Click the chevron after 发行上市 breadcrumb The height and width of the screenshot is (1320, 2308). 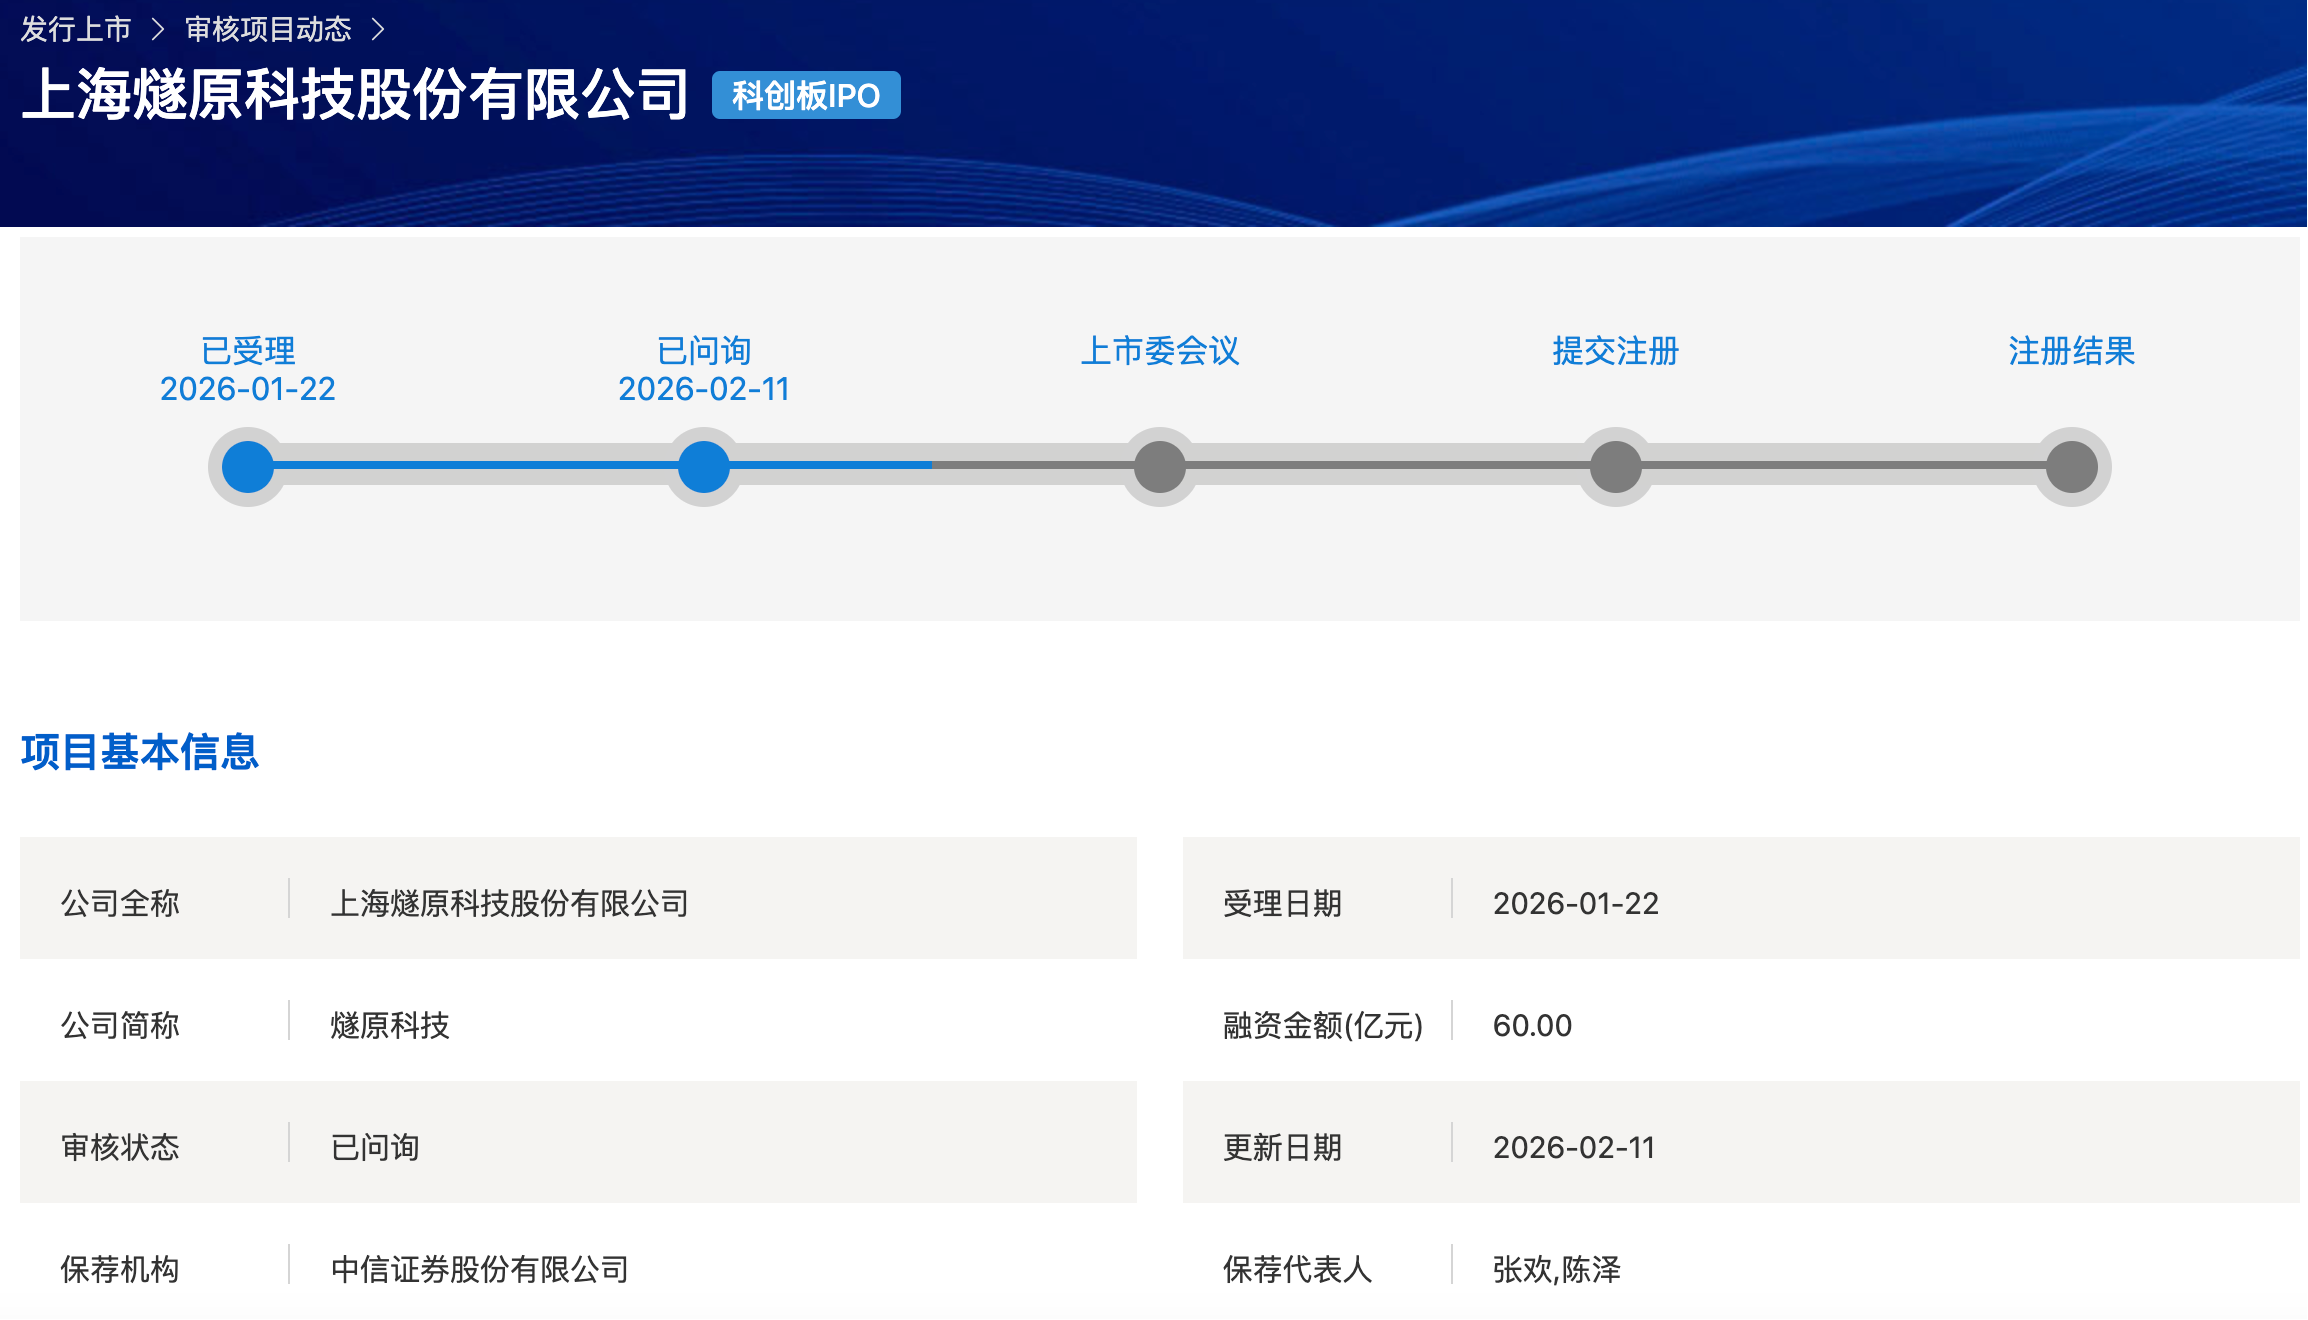click(x=157, y=30)
